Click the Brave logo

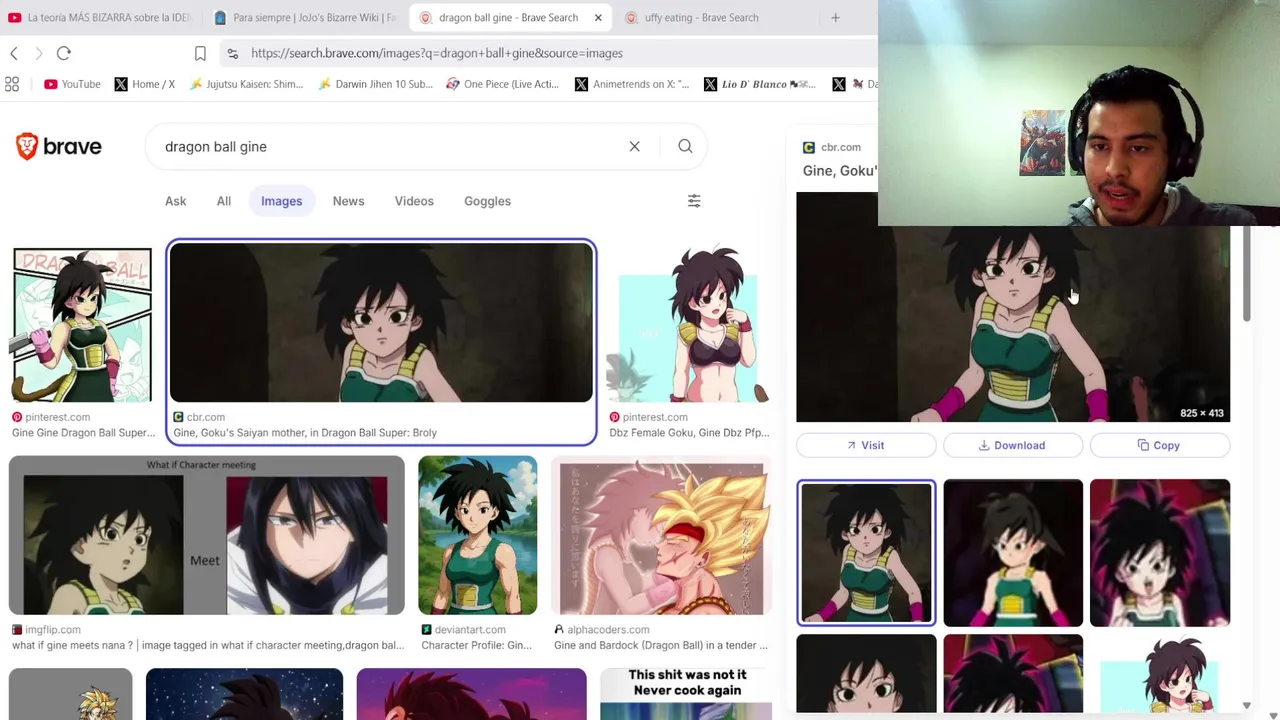point(59,146)
